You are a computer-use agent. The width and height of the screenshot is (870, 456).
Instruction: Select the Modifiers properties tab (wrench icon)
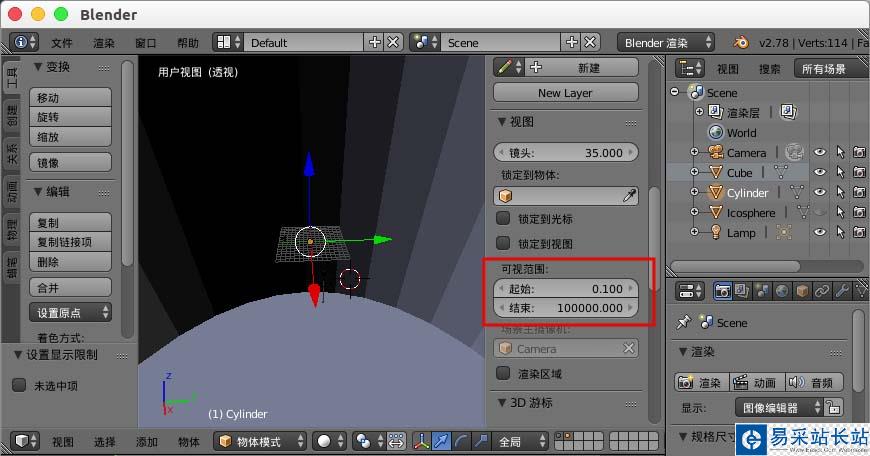(842, 291)
